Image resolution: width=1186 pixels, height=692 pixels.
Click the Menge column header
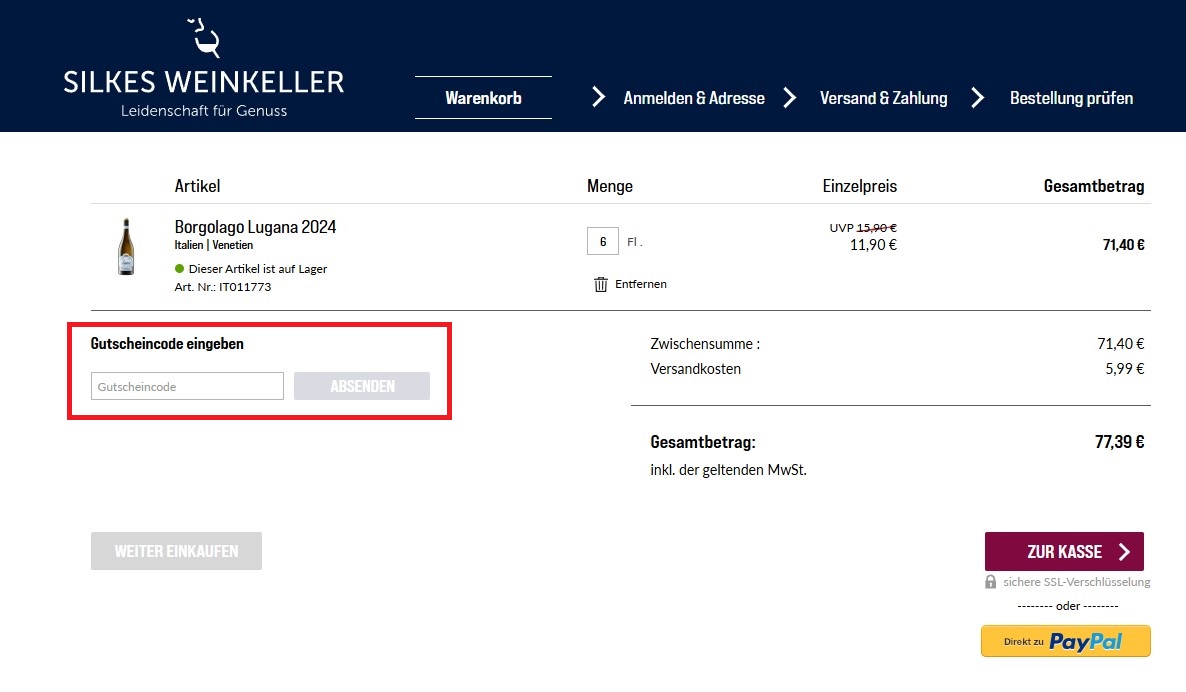pos(610,186)
